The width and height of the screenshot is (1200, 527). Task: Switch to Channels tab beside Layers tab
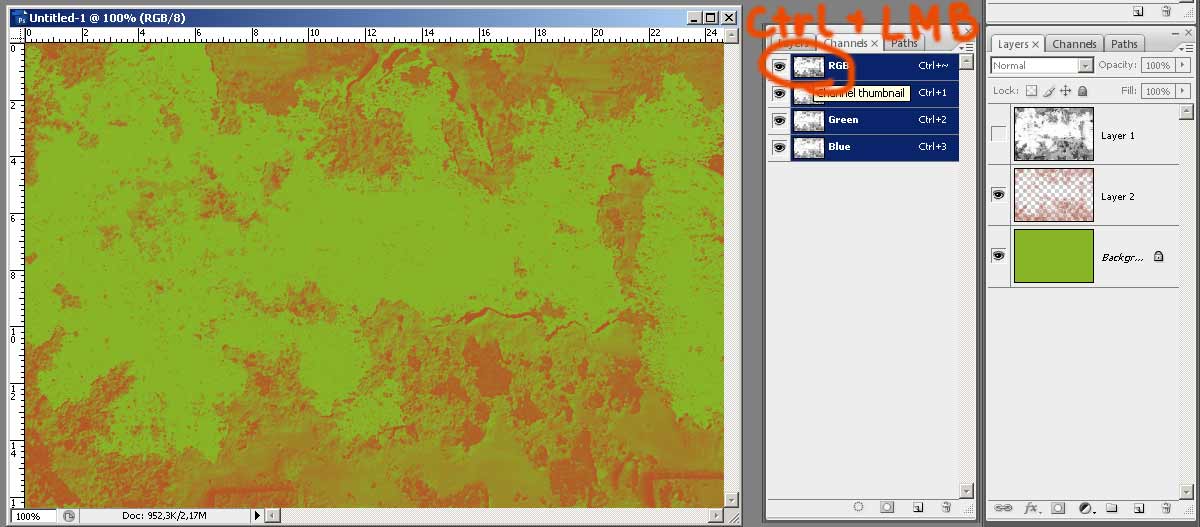1074,44
